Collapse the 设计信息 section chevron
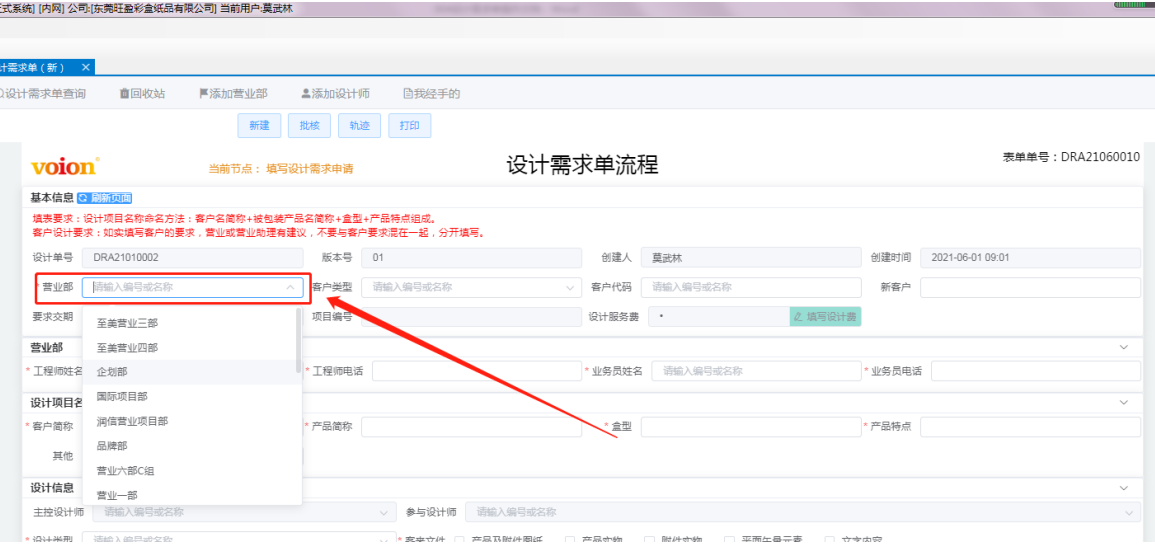This screenshot has height=544, width=1155. point(1124,488)
